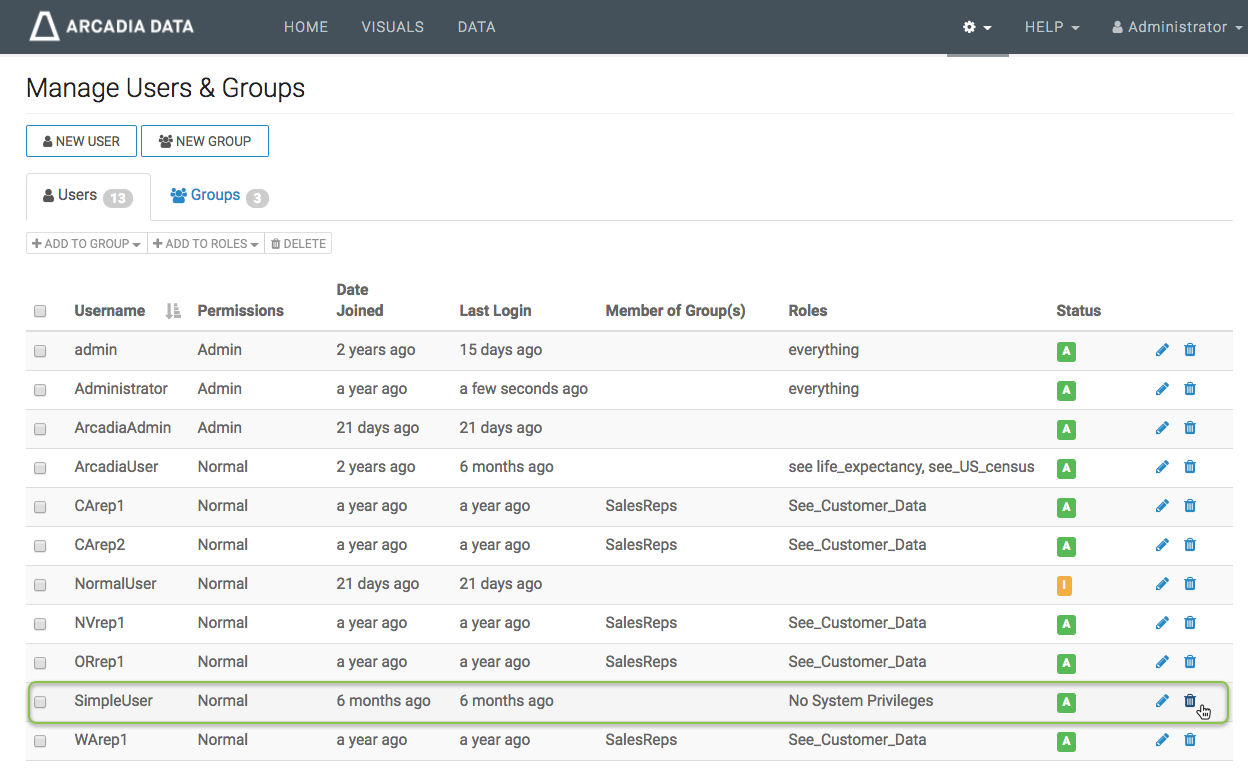Check the box for ArcadiaAdmin

tap(40, 429)
